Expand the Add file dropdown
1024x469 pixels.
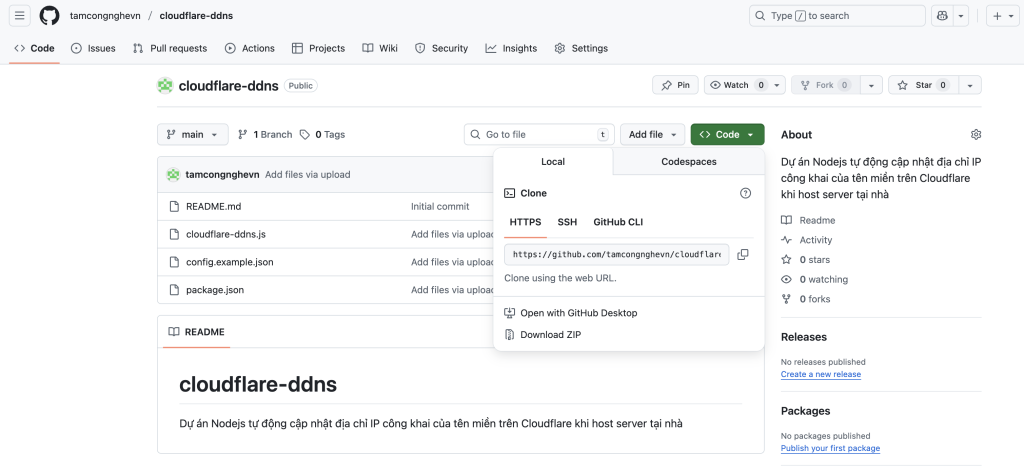(652, 134)
